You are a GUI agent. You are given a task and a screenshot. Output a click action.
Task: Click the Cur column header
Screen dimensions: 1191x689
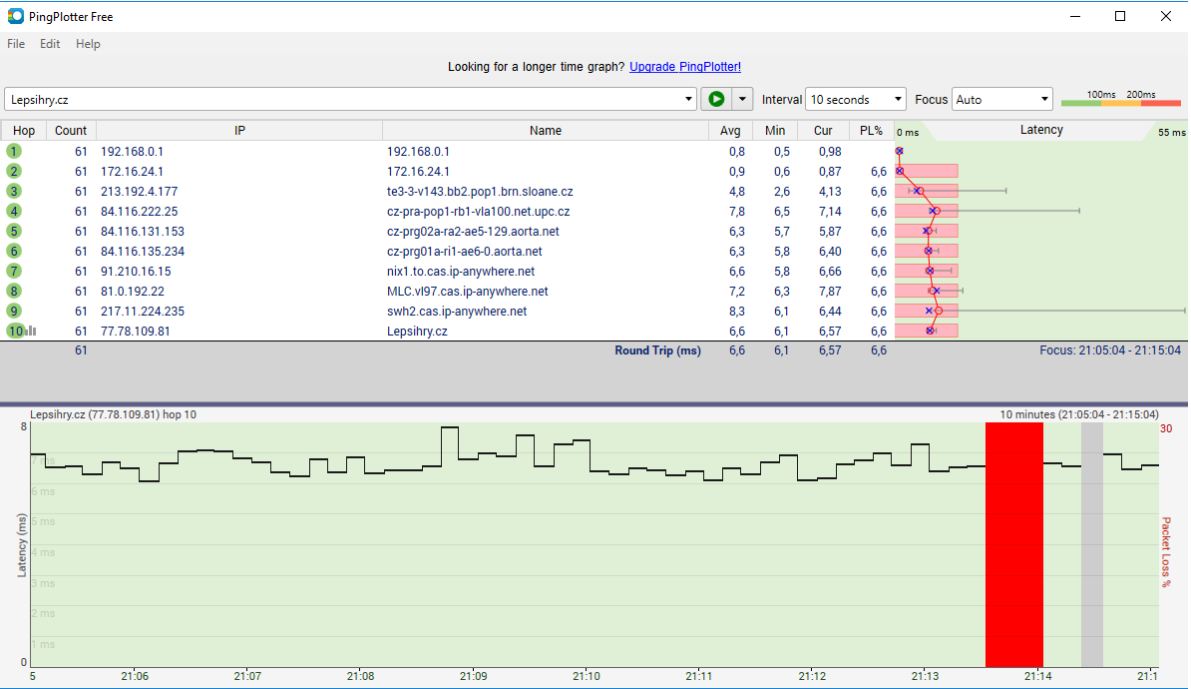823,131
